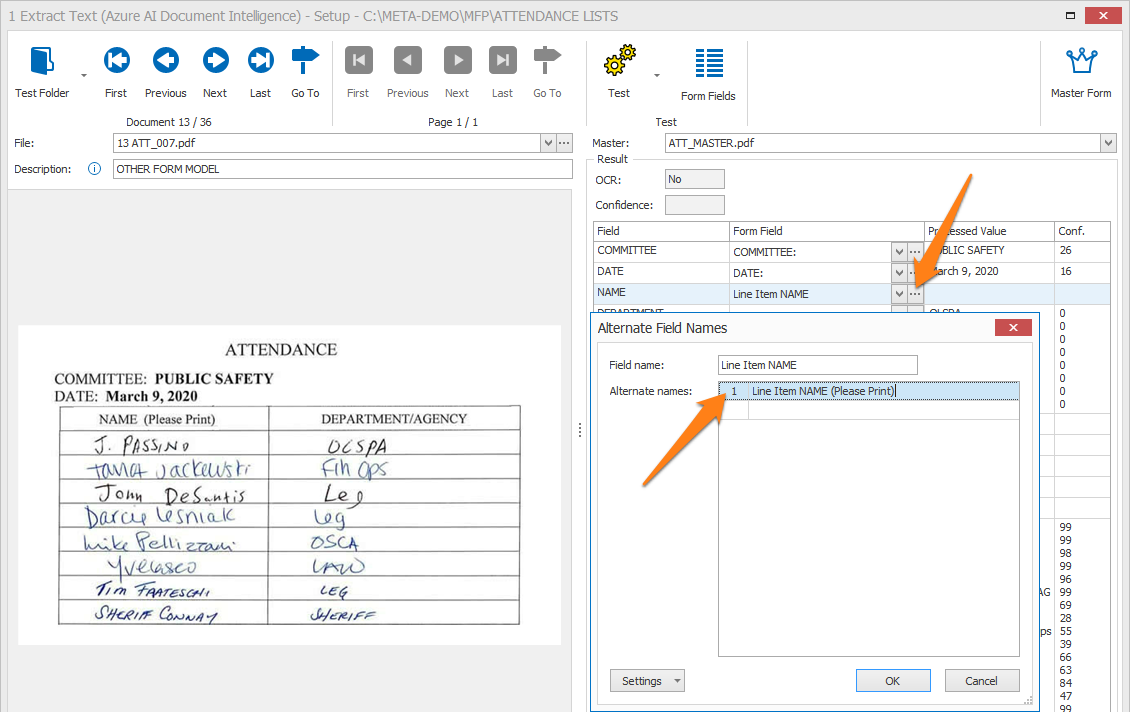Image resolution: width=1130 pixels, height=712 pixels.
Task: Close the Alternate Field Names dialog
Action: pyautogui.click(x=1013, y=328)
